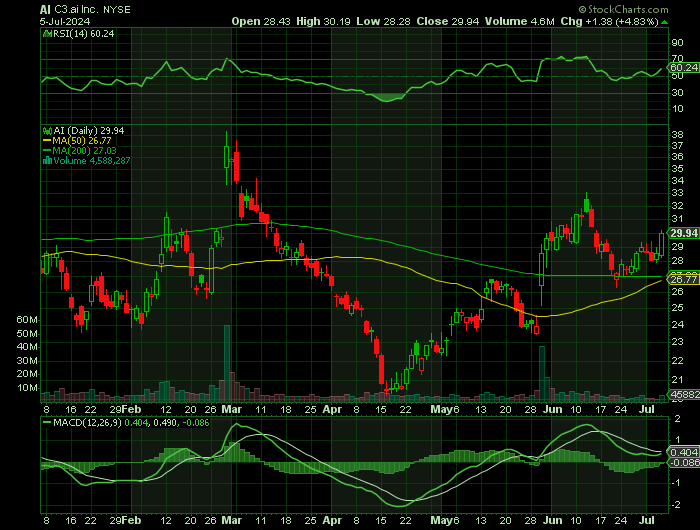Click the AI ticker symbol in header

coord(45,10)
